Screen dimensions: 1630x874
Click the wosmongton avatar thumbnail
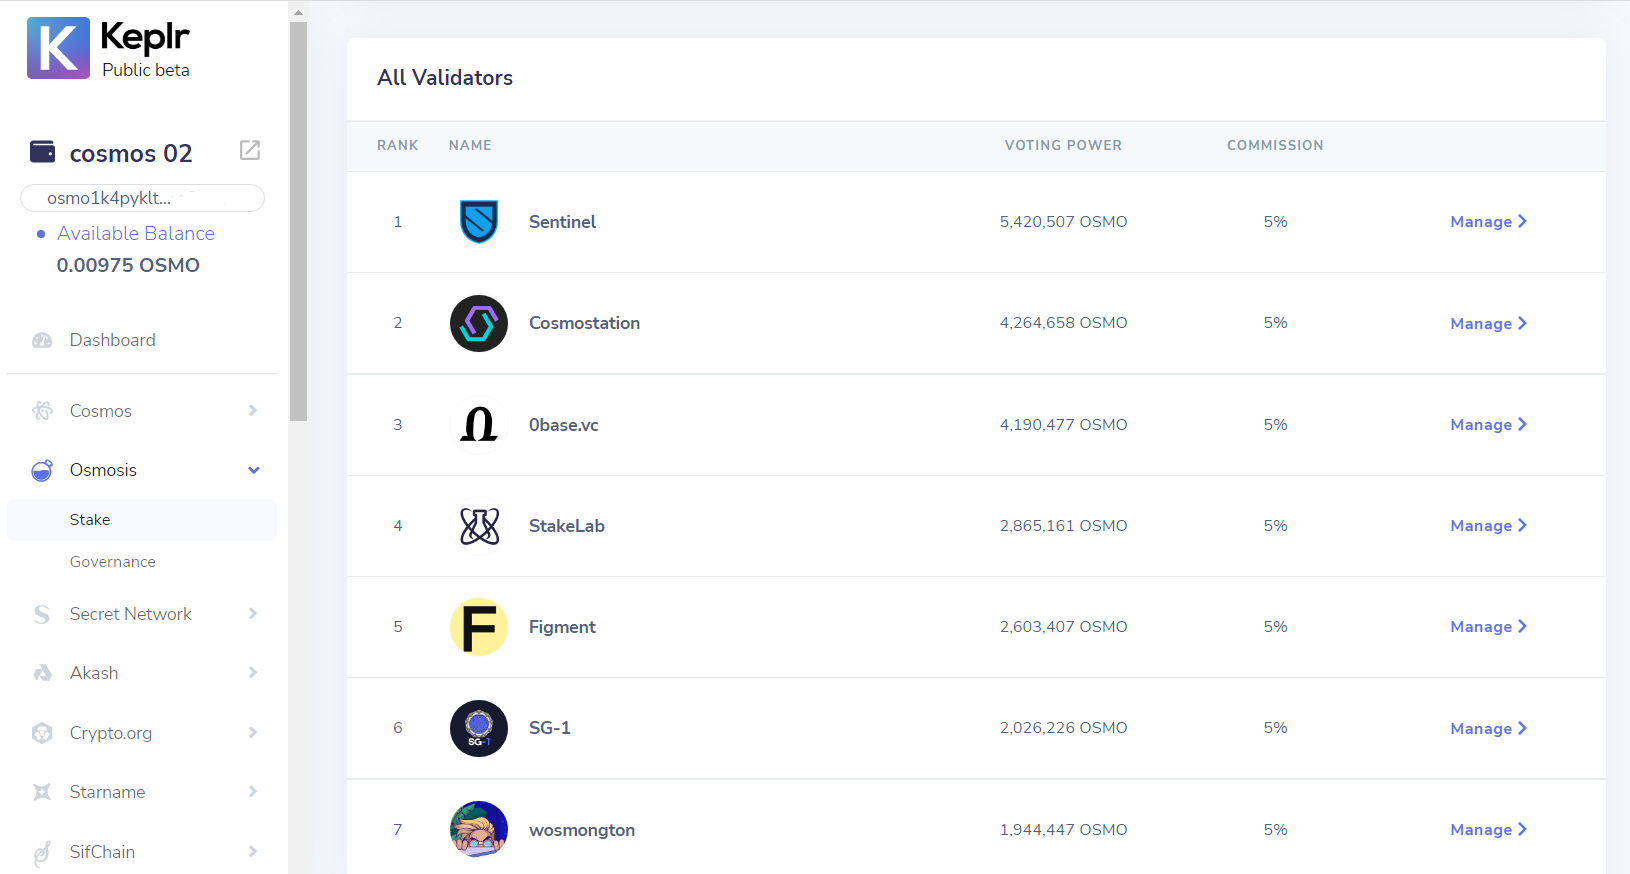click(479, 830)
